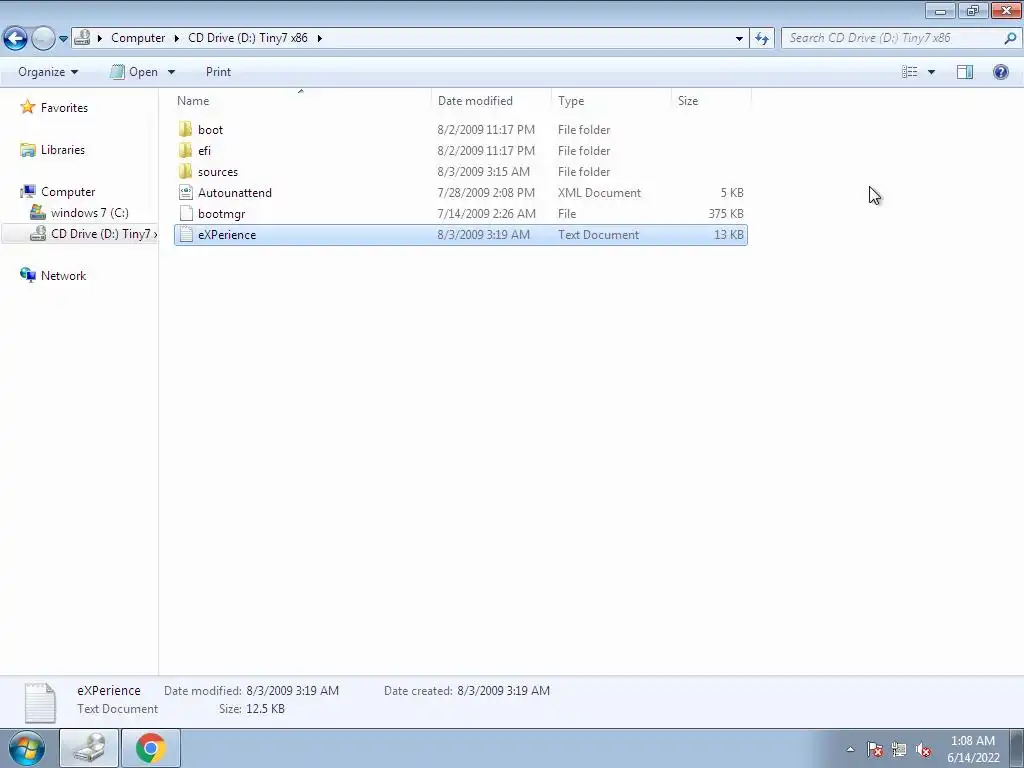Select the sources folder
This screenshot has width=1024, height=768.
[460, 172]
